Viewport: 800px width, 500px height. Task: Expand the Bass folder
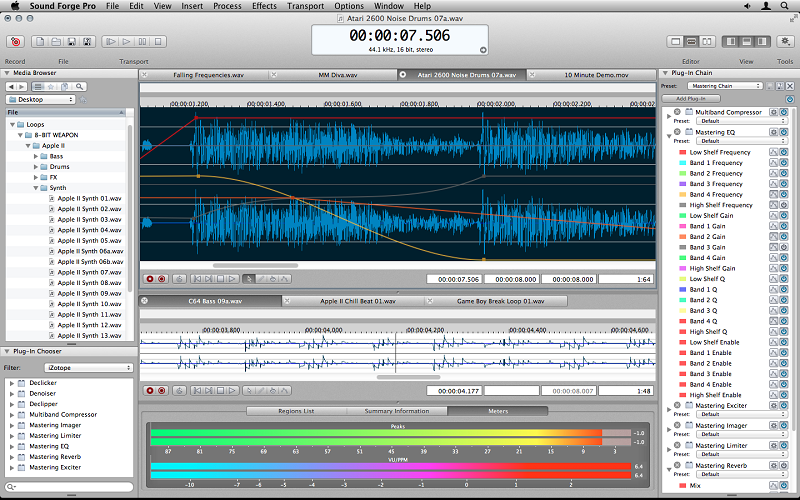pyautogui.click(x=36, y=156)
